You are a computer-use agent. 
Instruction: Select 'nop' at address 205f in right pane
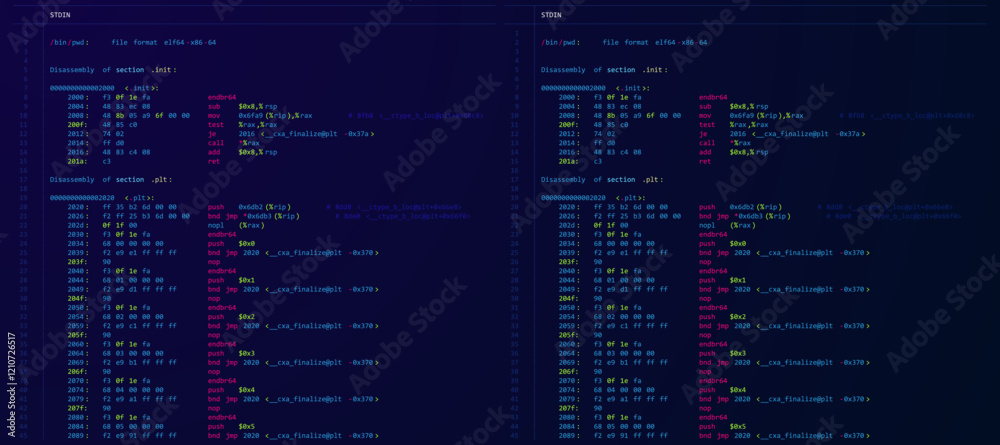(x=705, y=335)
